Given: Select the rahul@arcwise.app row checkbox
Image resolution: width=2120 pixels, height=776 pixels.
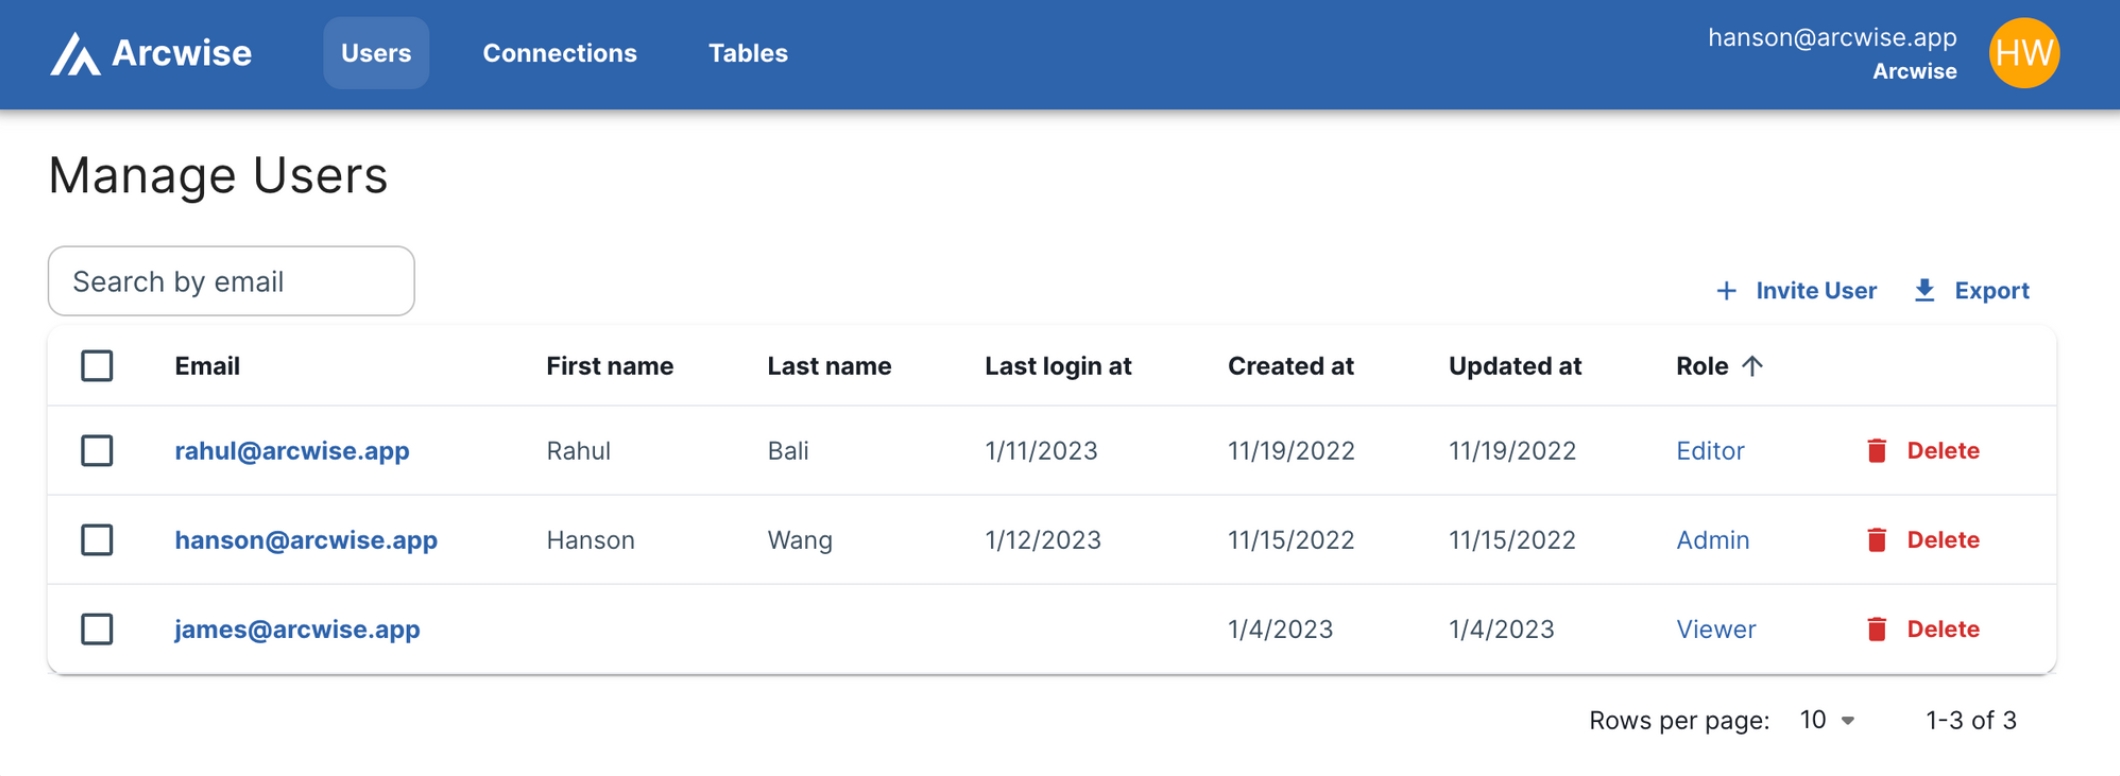Looking at the screenshot, I should 97,451.
